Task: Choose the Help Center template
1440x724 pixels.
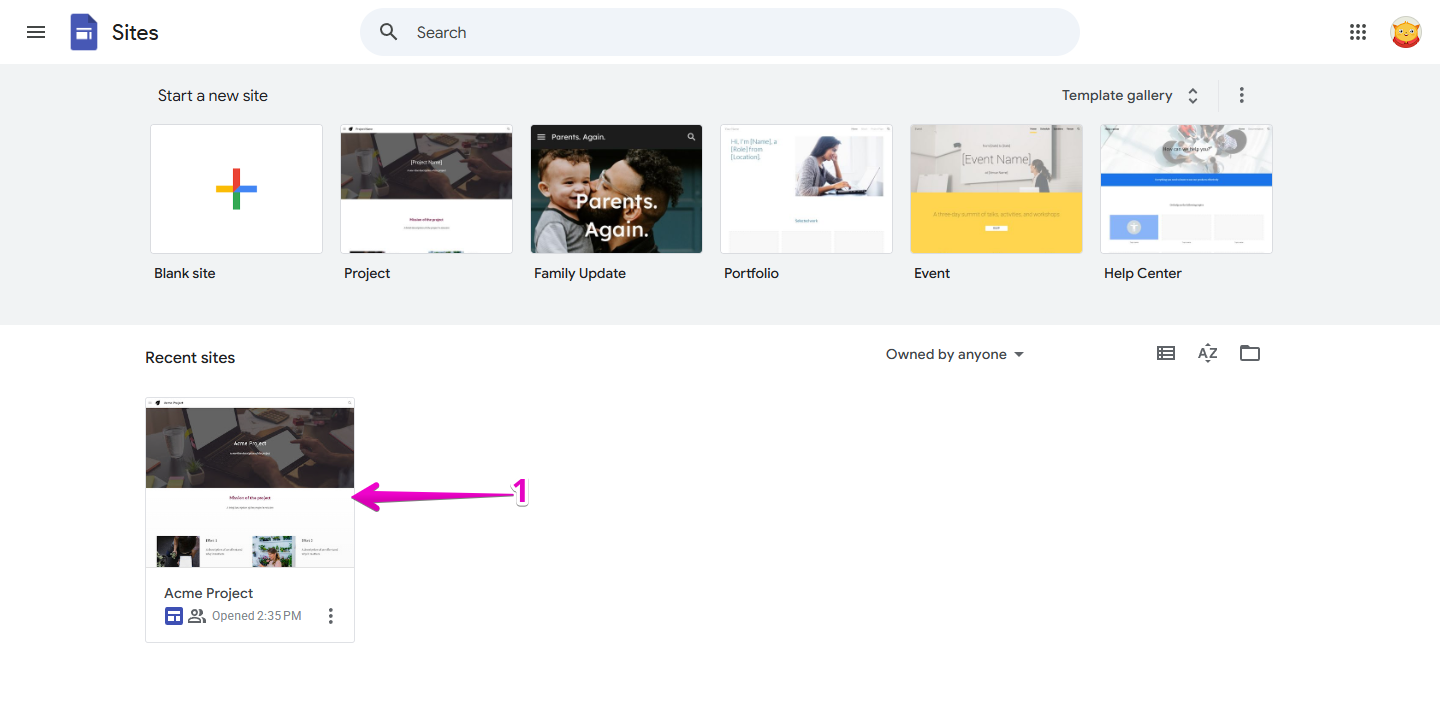Action: click(1186, 189)
